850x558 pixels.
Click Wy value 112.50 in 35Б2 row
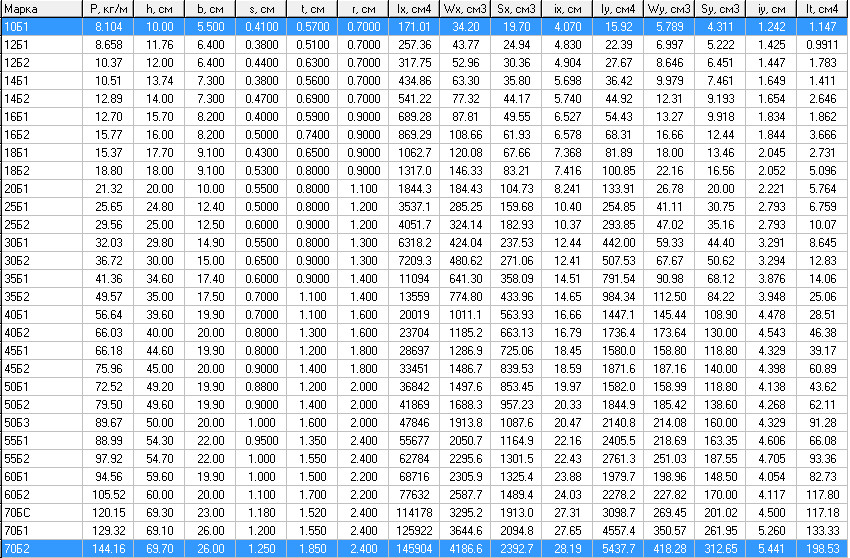pyautogui.click(x=669, y=297)
